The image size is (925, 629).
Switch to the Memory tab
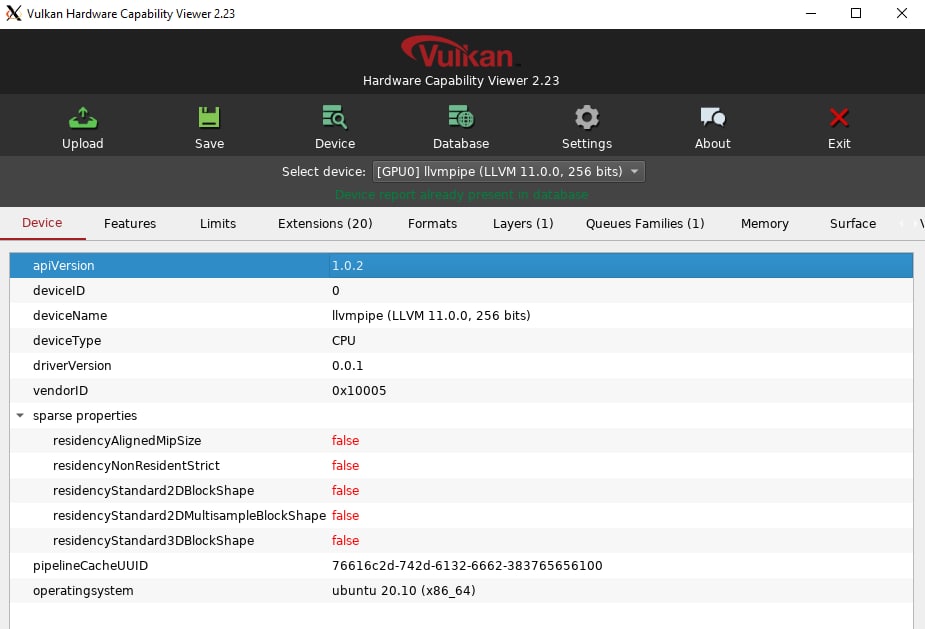pyautogui.click(x=765, y=224)
